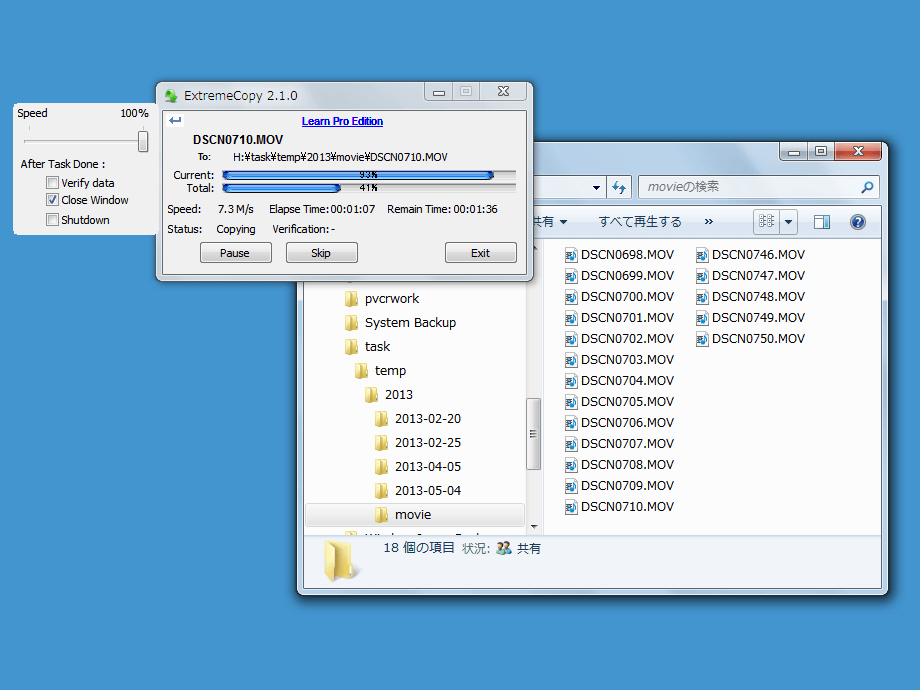Click the Total progress bar
Viewport: 920px width, 690px height.
click(x=369, y=188)
